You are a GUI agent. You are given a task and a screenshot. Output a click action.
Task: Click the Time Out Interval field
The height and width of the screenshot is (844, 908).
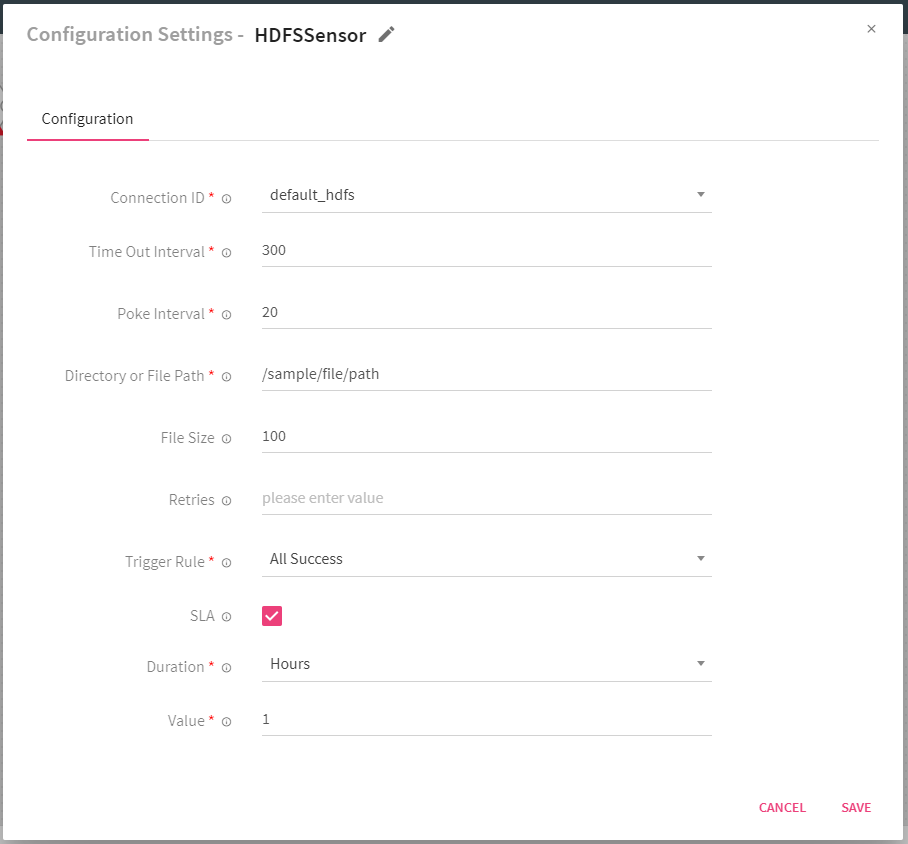point(486,250)
